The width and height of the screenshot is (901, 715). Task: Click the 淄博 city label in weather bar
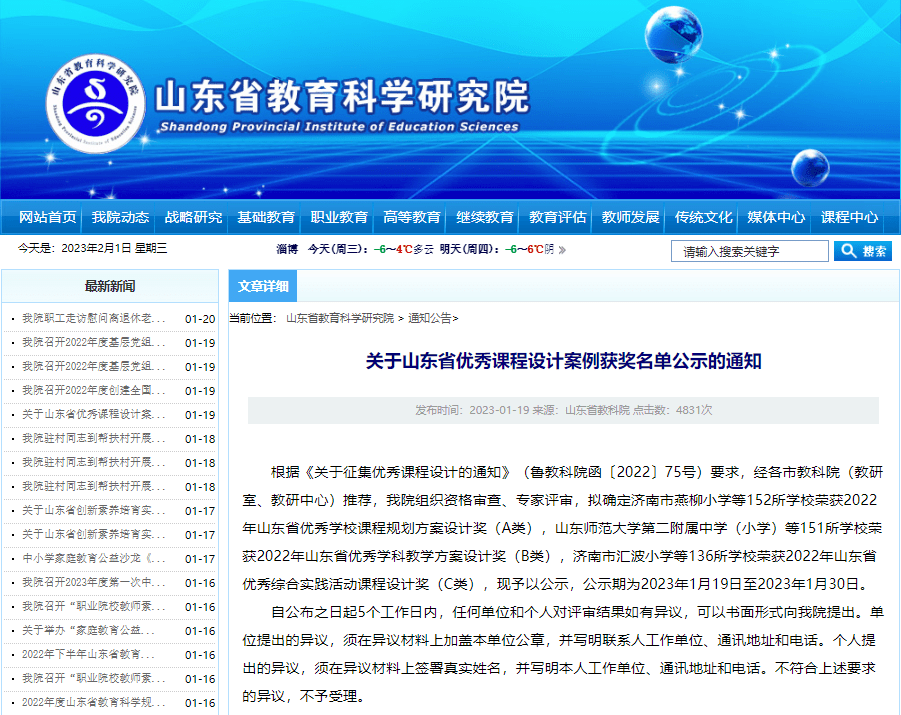point(287,249)
